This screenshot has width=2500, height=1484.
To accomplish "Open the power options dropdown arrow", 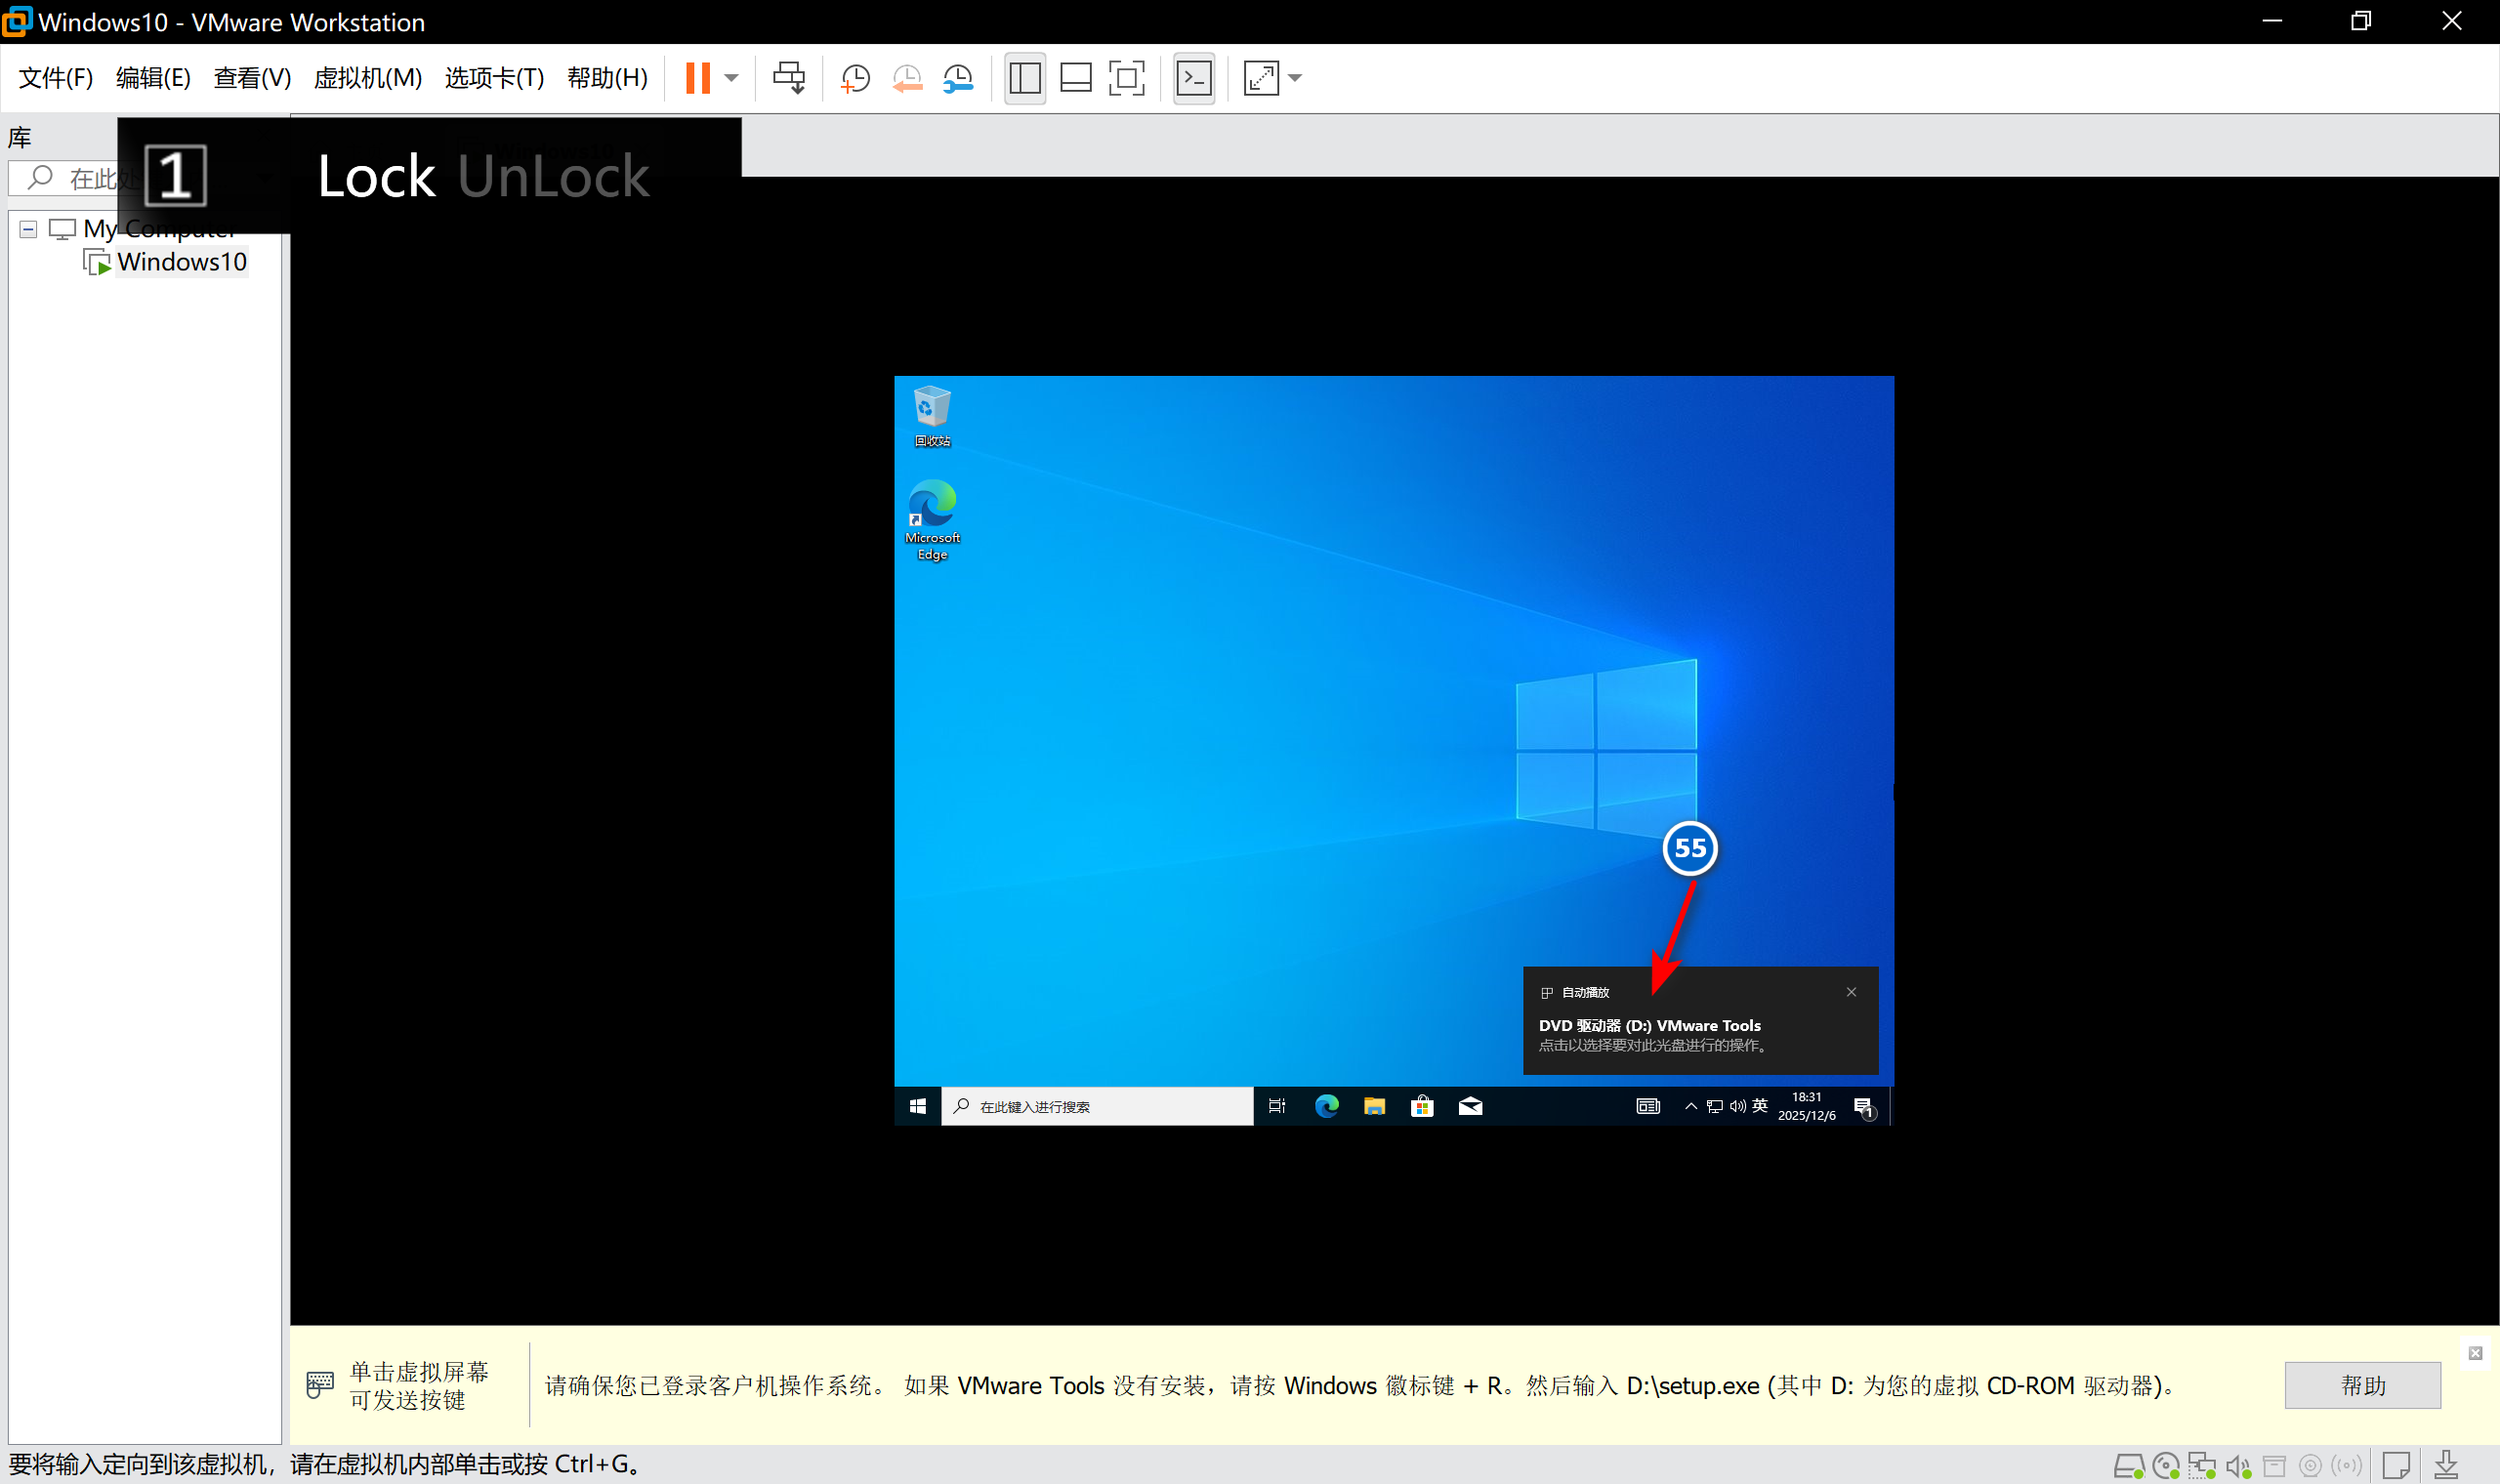I will 732,77.
